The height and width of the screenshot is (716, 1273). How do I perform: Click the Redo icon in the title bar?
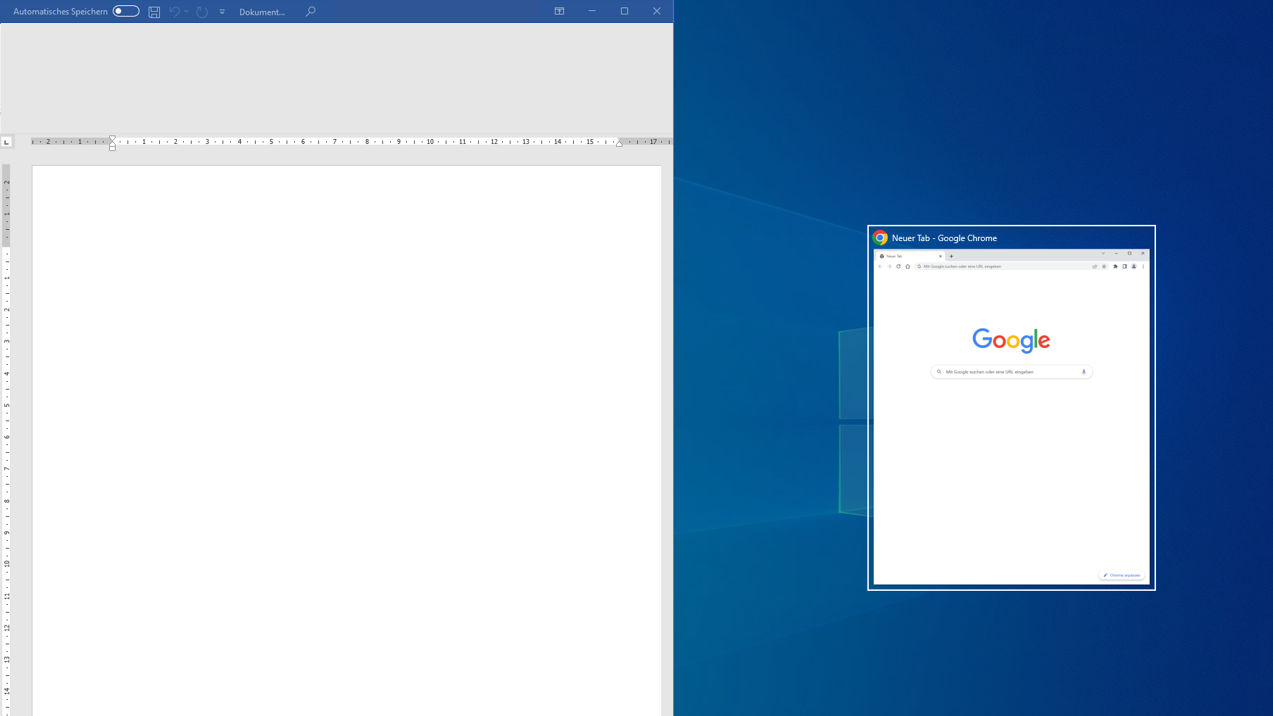pos(201,11)
